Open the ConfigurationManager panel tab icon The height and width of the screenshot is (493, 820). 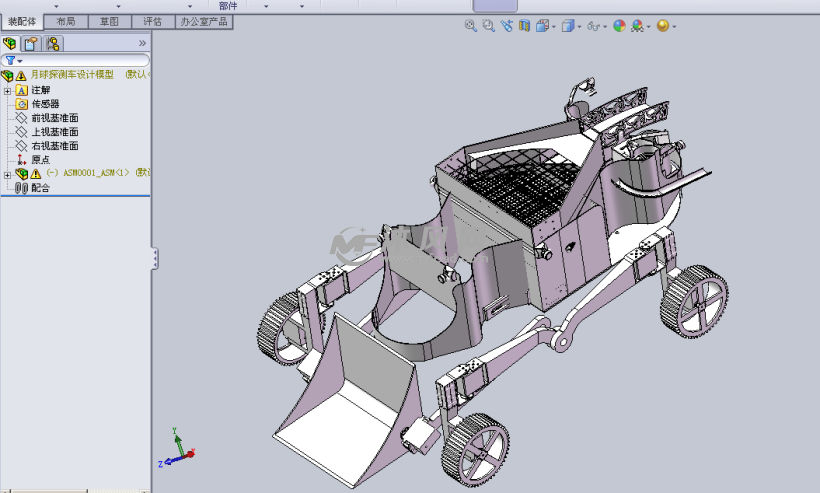tap(53, 43)
